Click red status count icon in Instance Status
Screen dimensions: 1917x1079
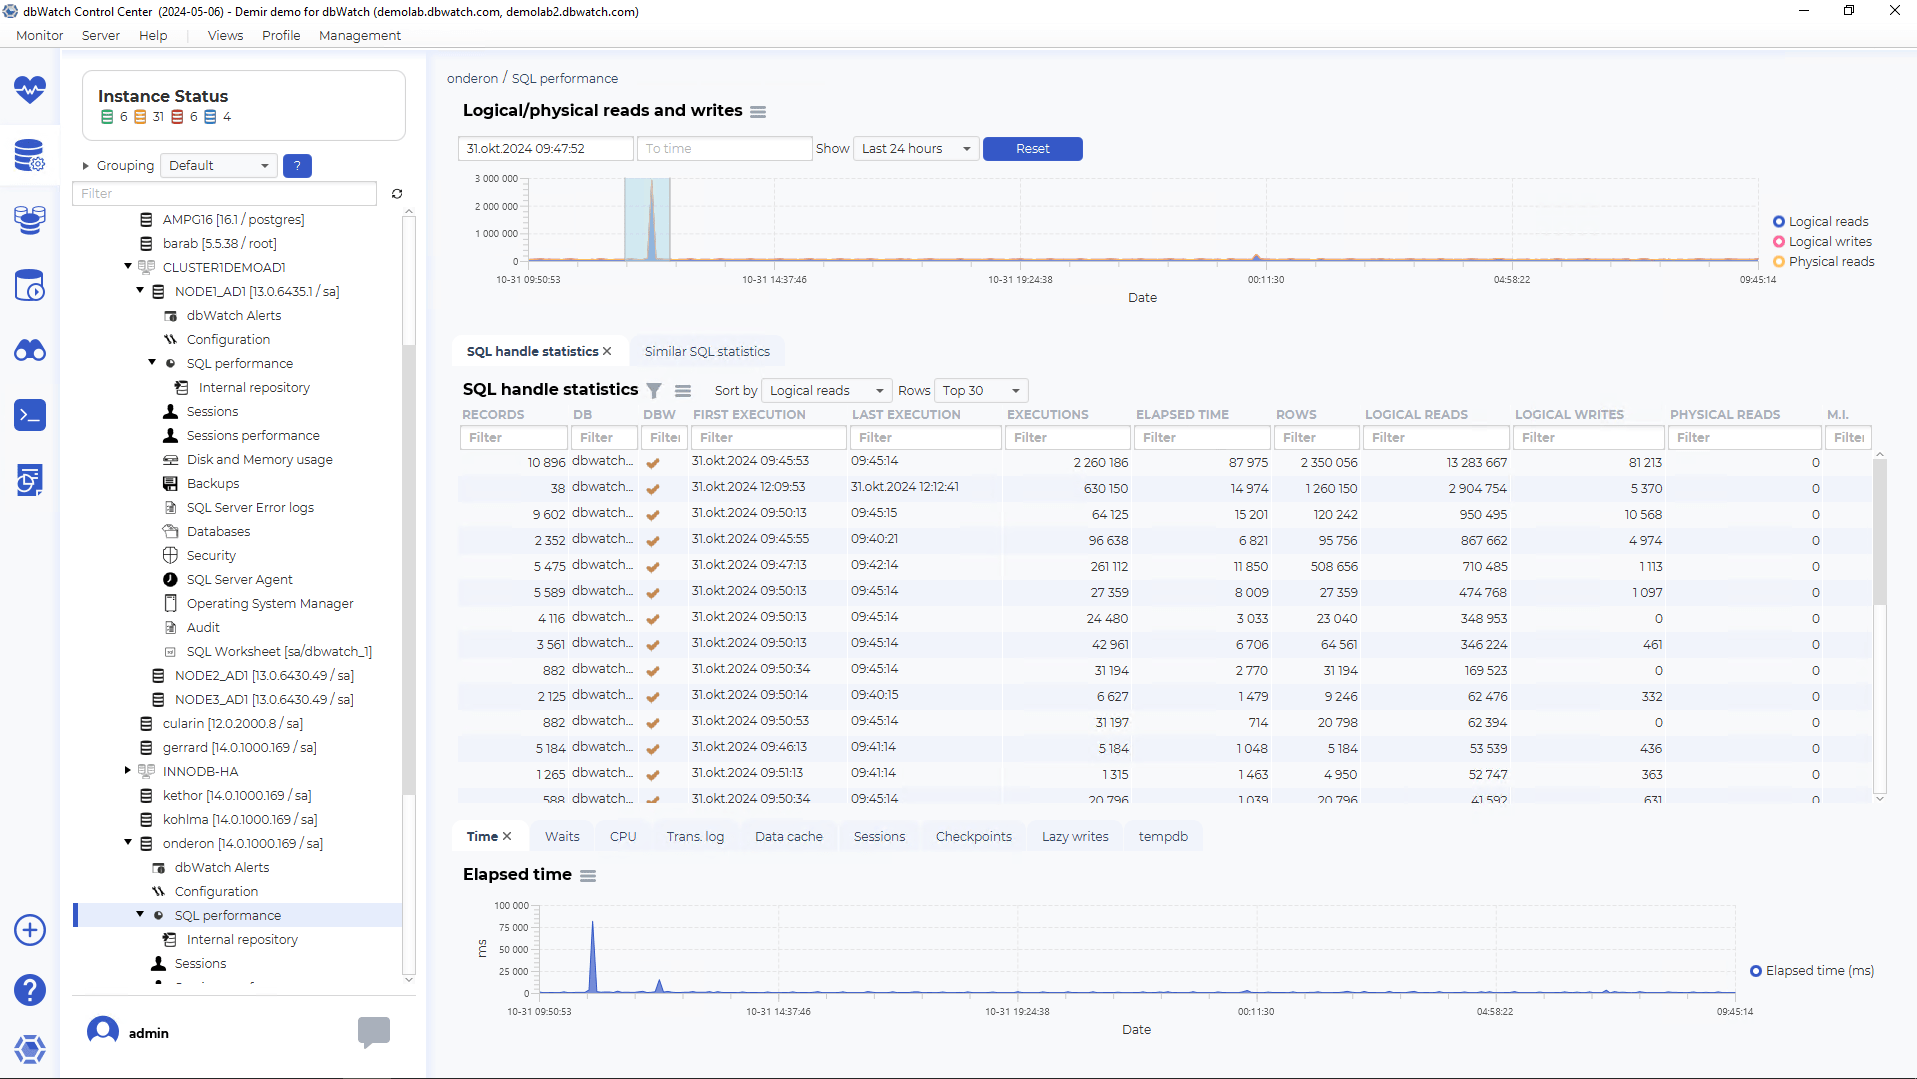pyautogui.click(x=177, y=117)
